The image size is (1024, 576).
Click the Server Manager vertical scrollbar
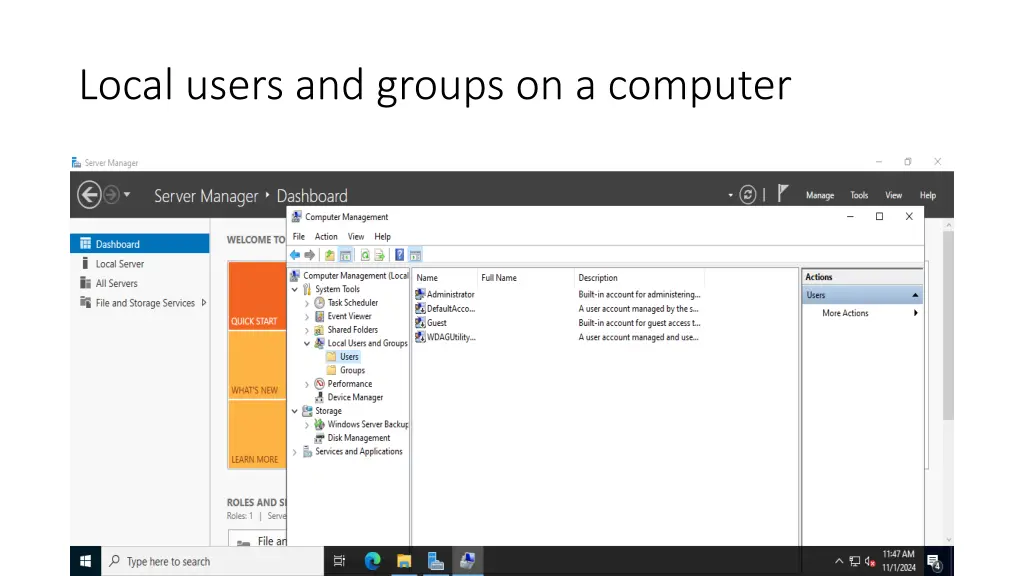948,327
